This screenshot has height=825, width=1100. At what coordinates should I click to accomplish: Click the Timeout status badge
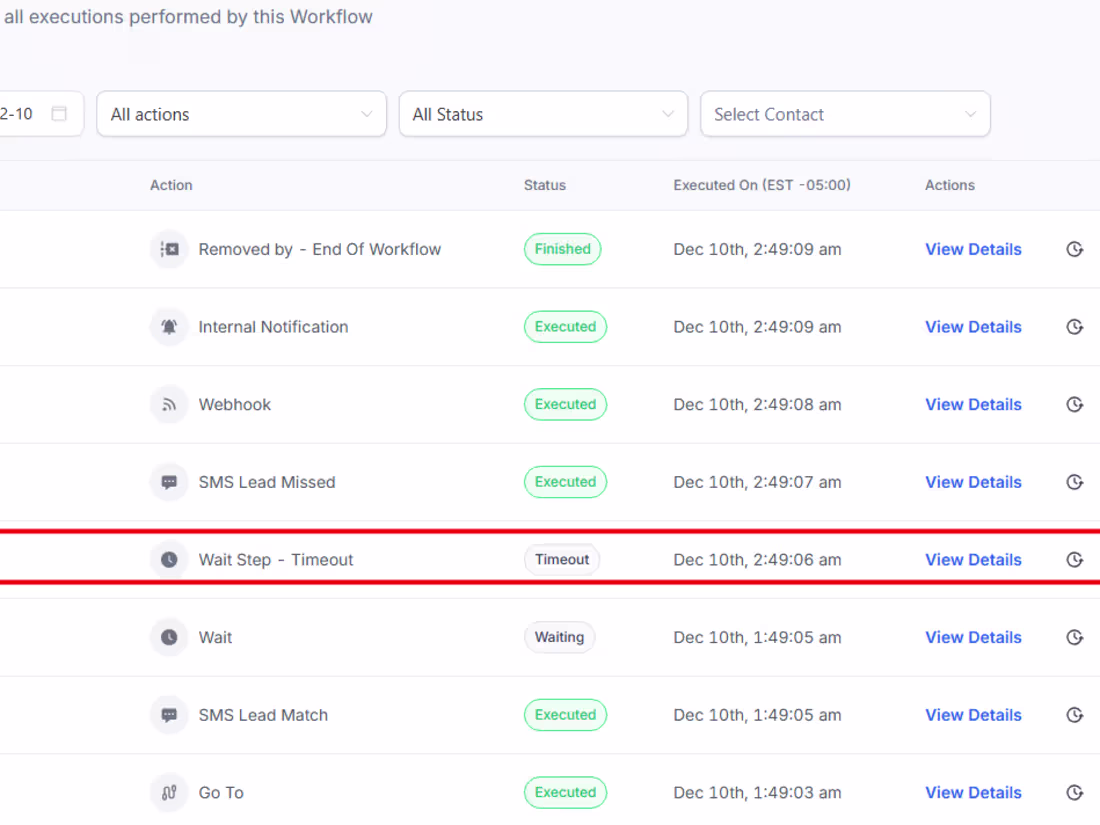point(562,560)
